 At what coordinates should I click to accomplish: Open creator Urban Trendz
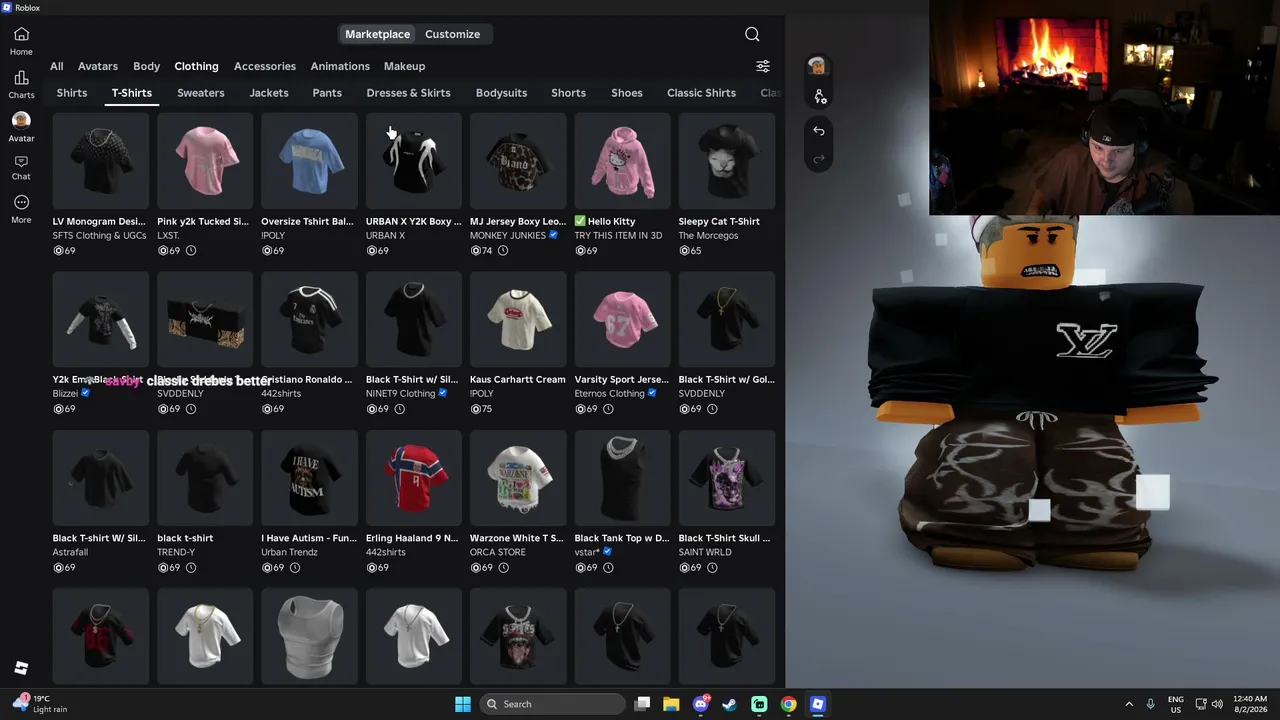(x=289, y=552)
